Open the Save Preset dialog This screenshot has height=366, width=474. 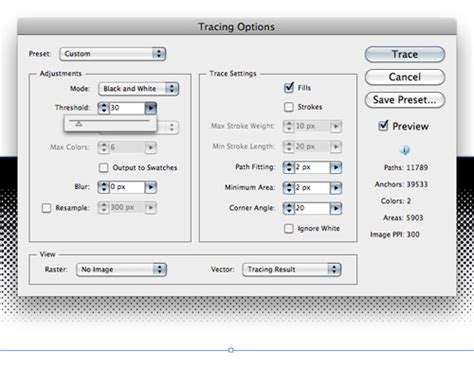click(405, 100)
